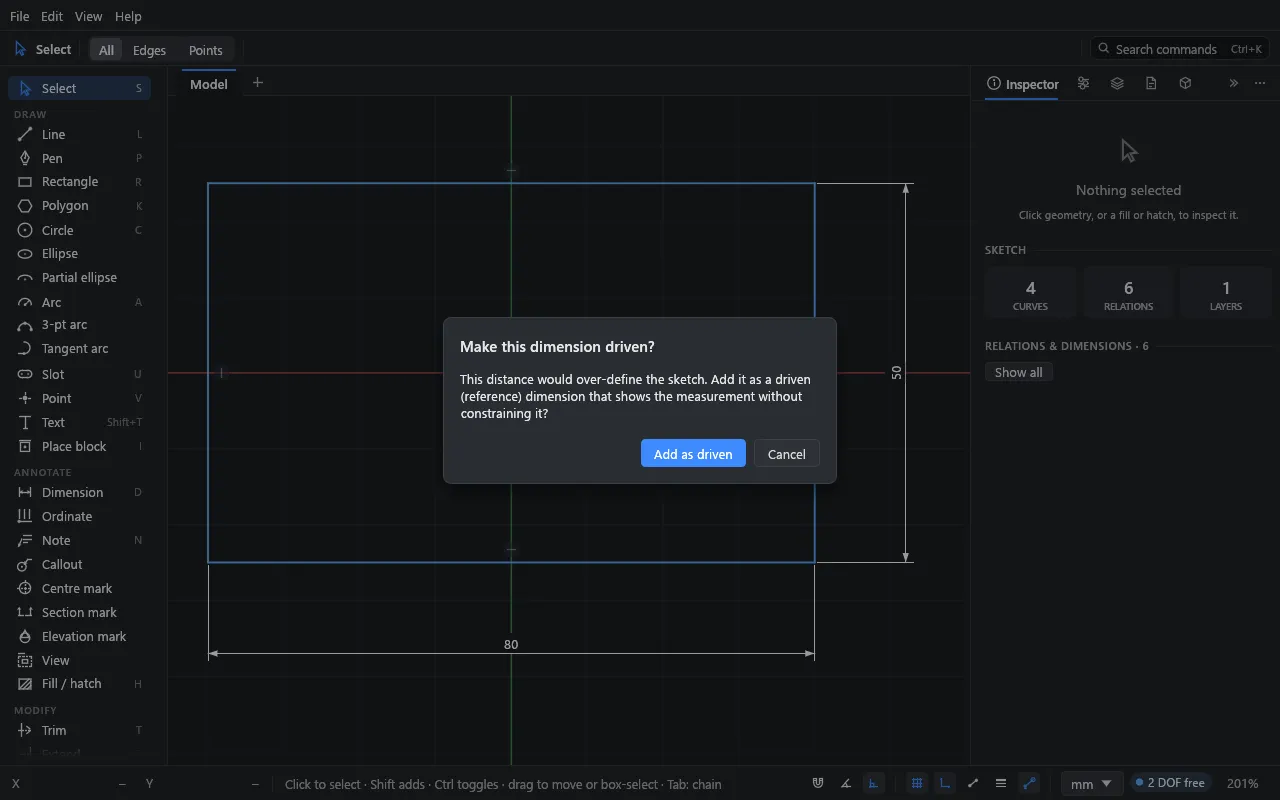Select the Trim tool
The width and height of the screenshot is (1280, 800).
(79, 730)
